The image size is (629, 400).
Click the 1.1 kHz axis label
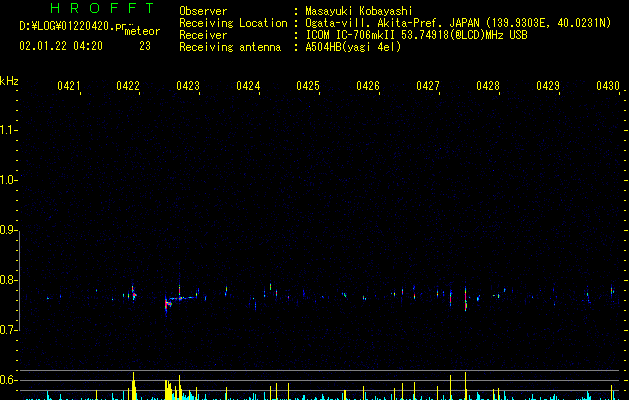coord(8,130)
